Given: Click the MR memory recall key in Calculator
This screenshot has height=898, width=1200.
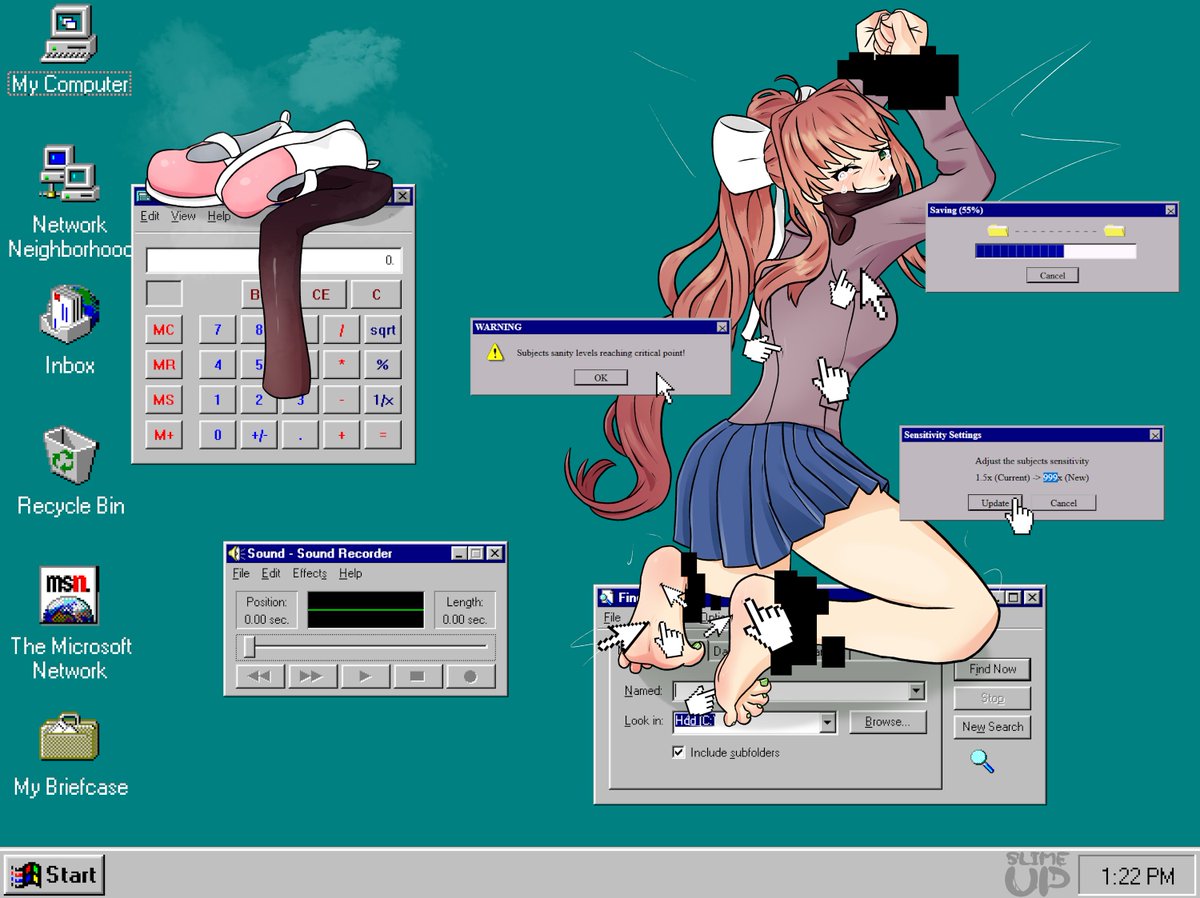Looking at the screenshot, I should coord(163,365).
